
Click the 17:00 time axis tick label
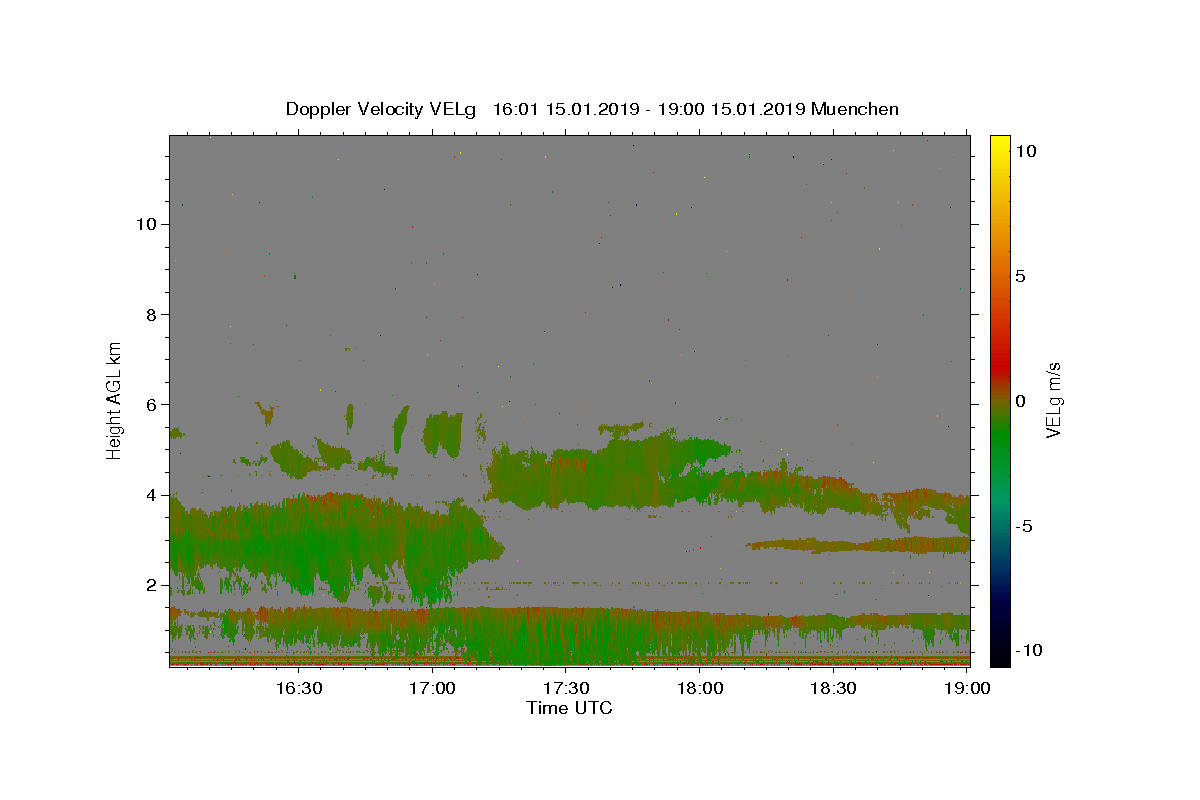[432, 688]
